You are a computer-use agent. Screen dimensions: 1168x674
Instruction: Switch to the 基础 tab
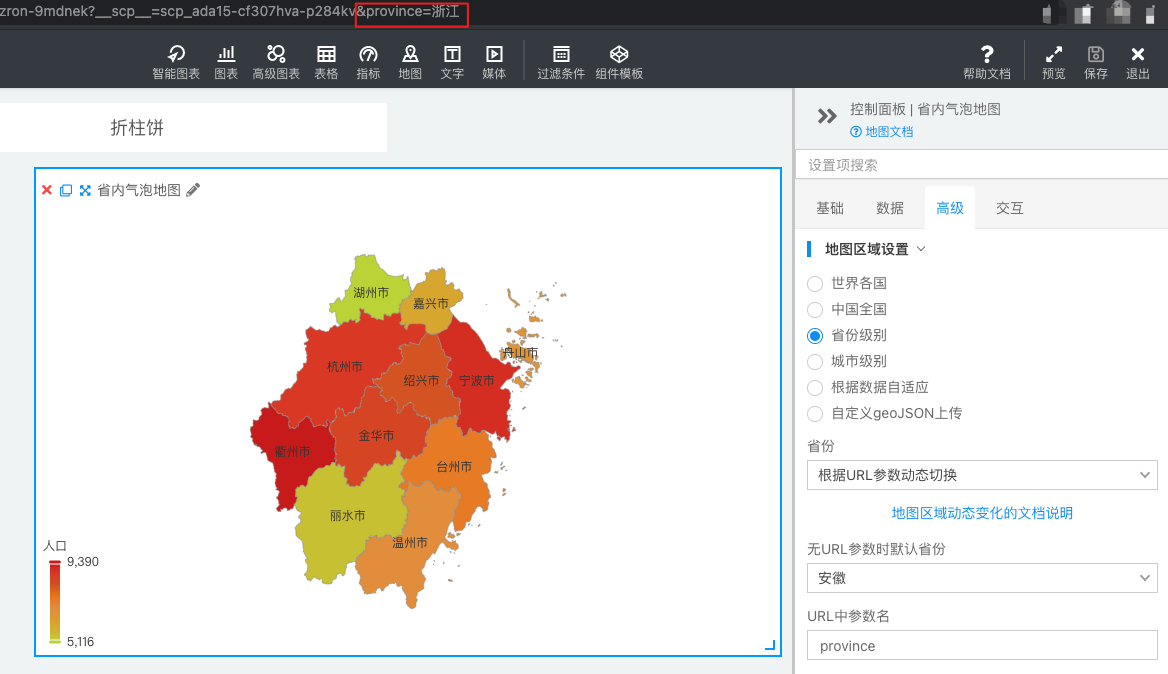click(830, 209)
